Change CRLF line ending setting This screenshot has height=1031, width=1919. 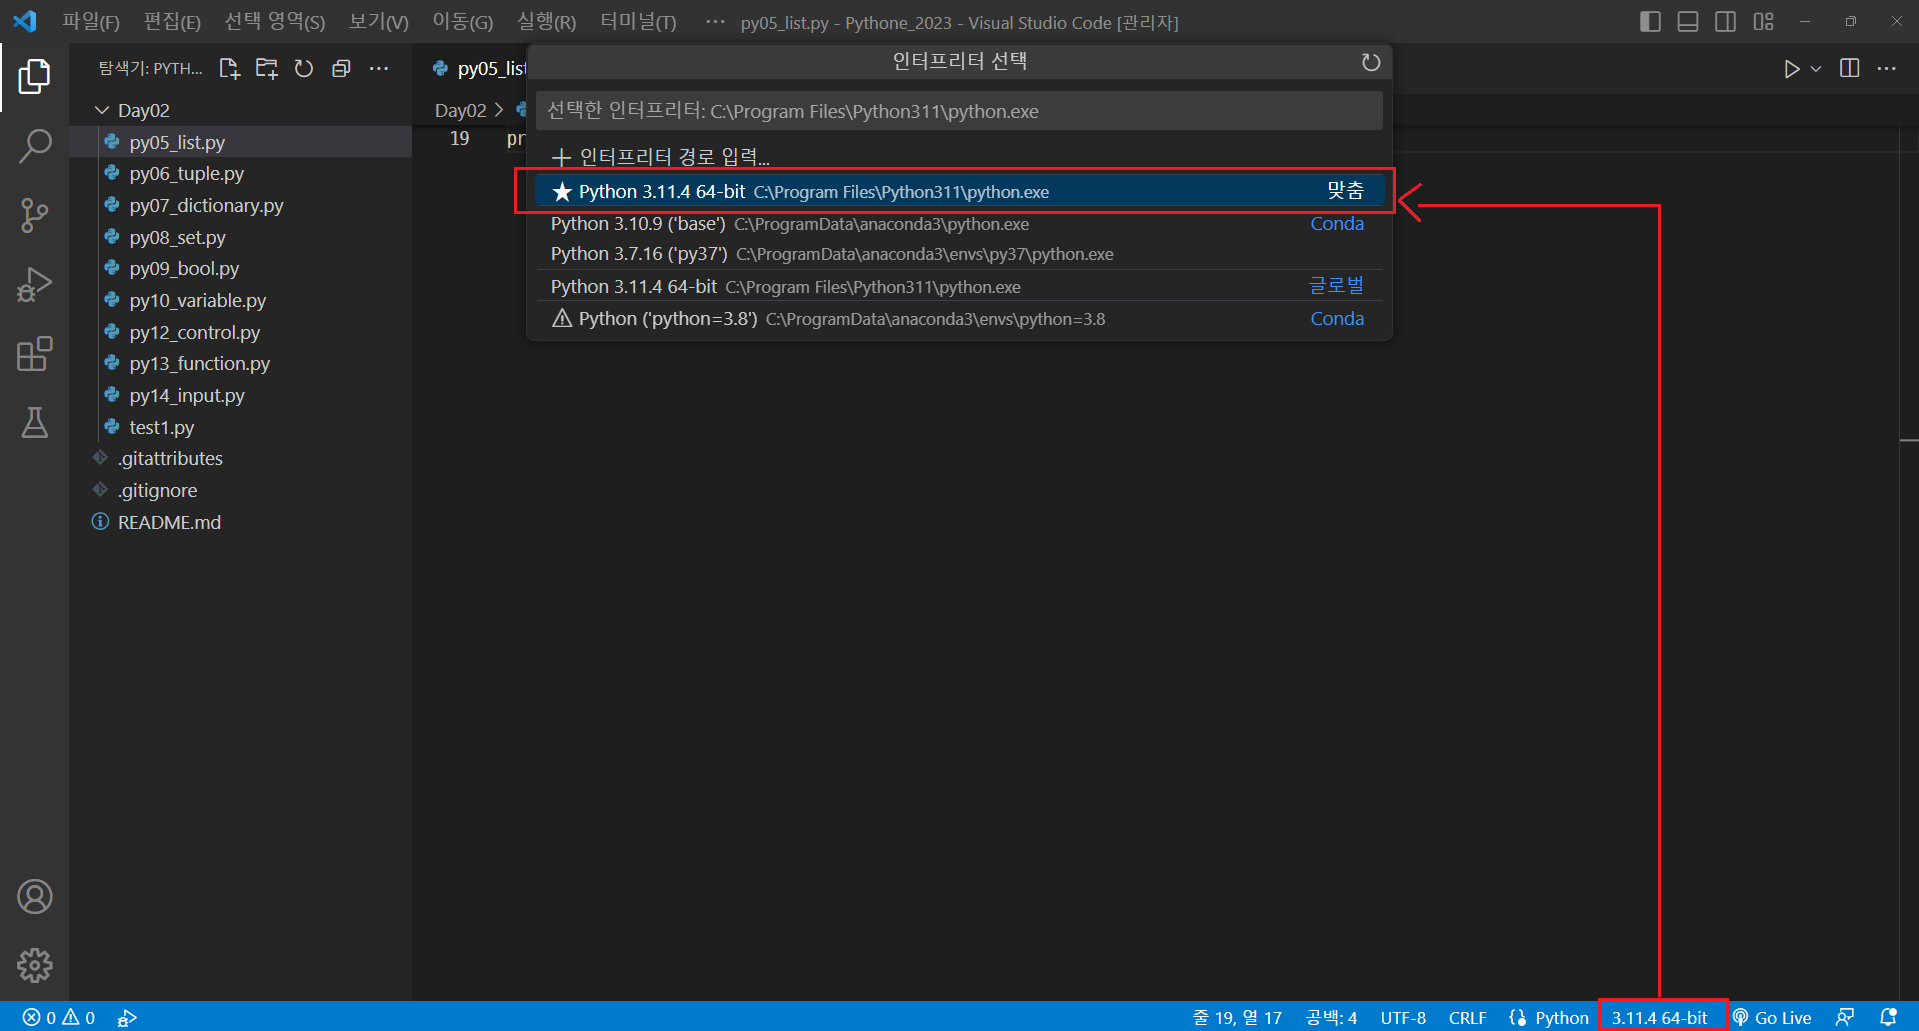1467,1017
